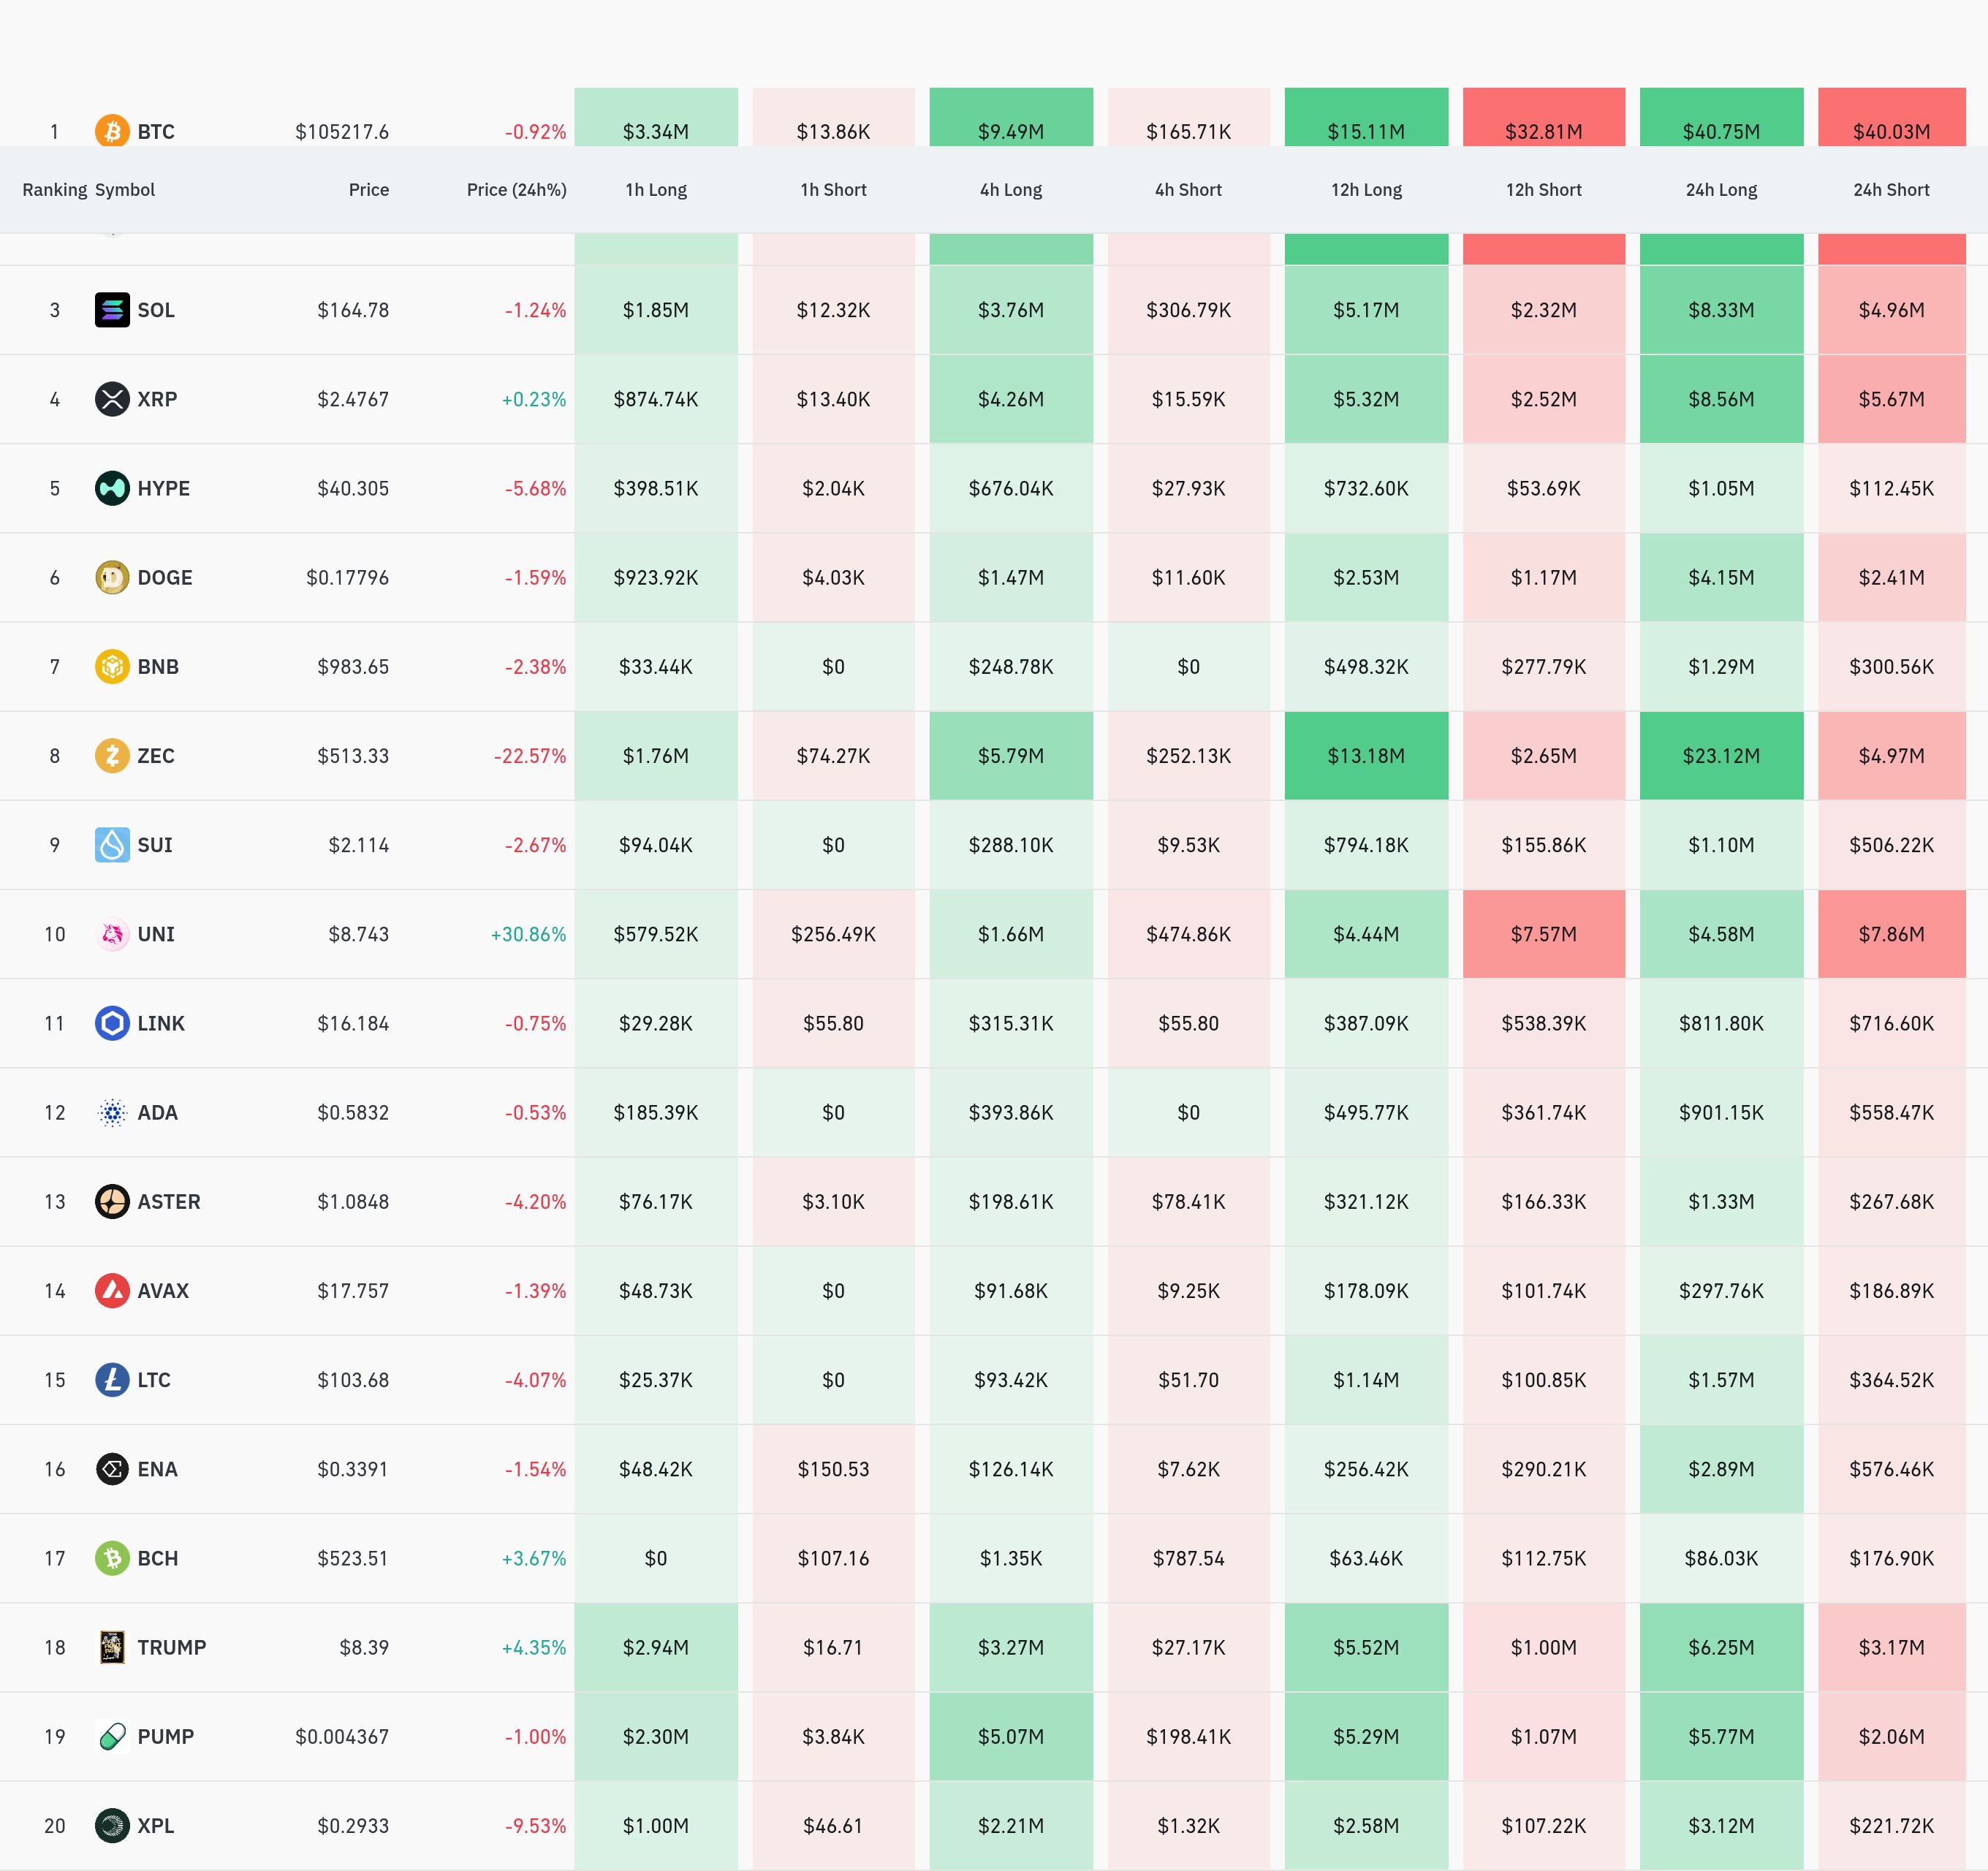Select the XPL row price $0.2933

(352, 1826)
